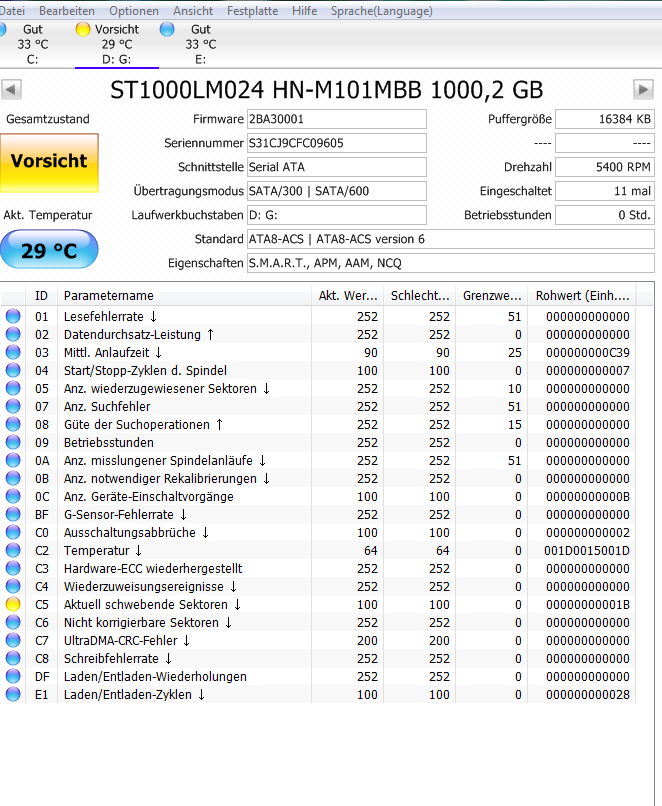Click the yellow Vorsicht health status button
Image resolution: width=662 pixels, height=806 pixels.
point(49,162)
